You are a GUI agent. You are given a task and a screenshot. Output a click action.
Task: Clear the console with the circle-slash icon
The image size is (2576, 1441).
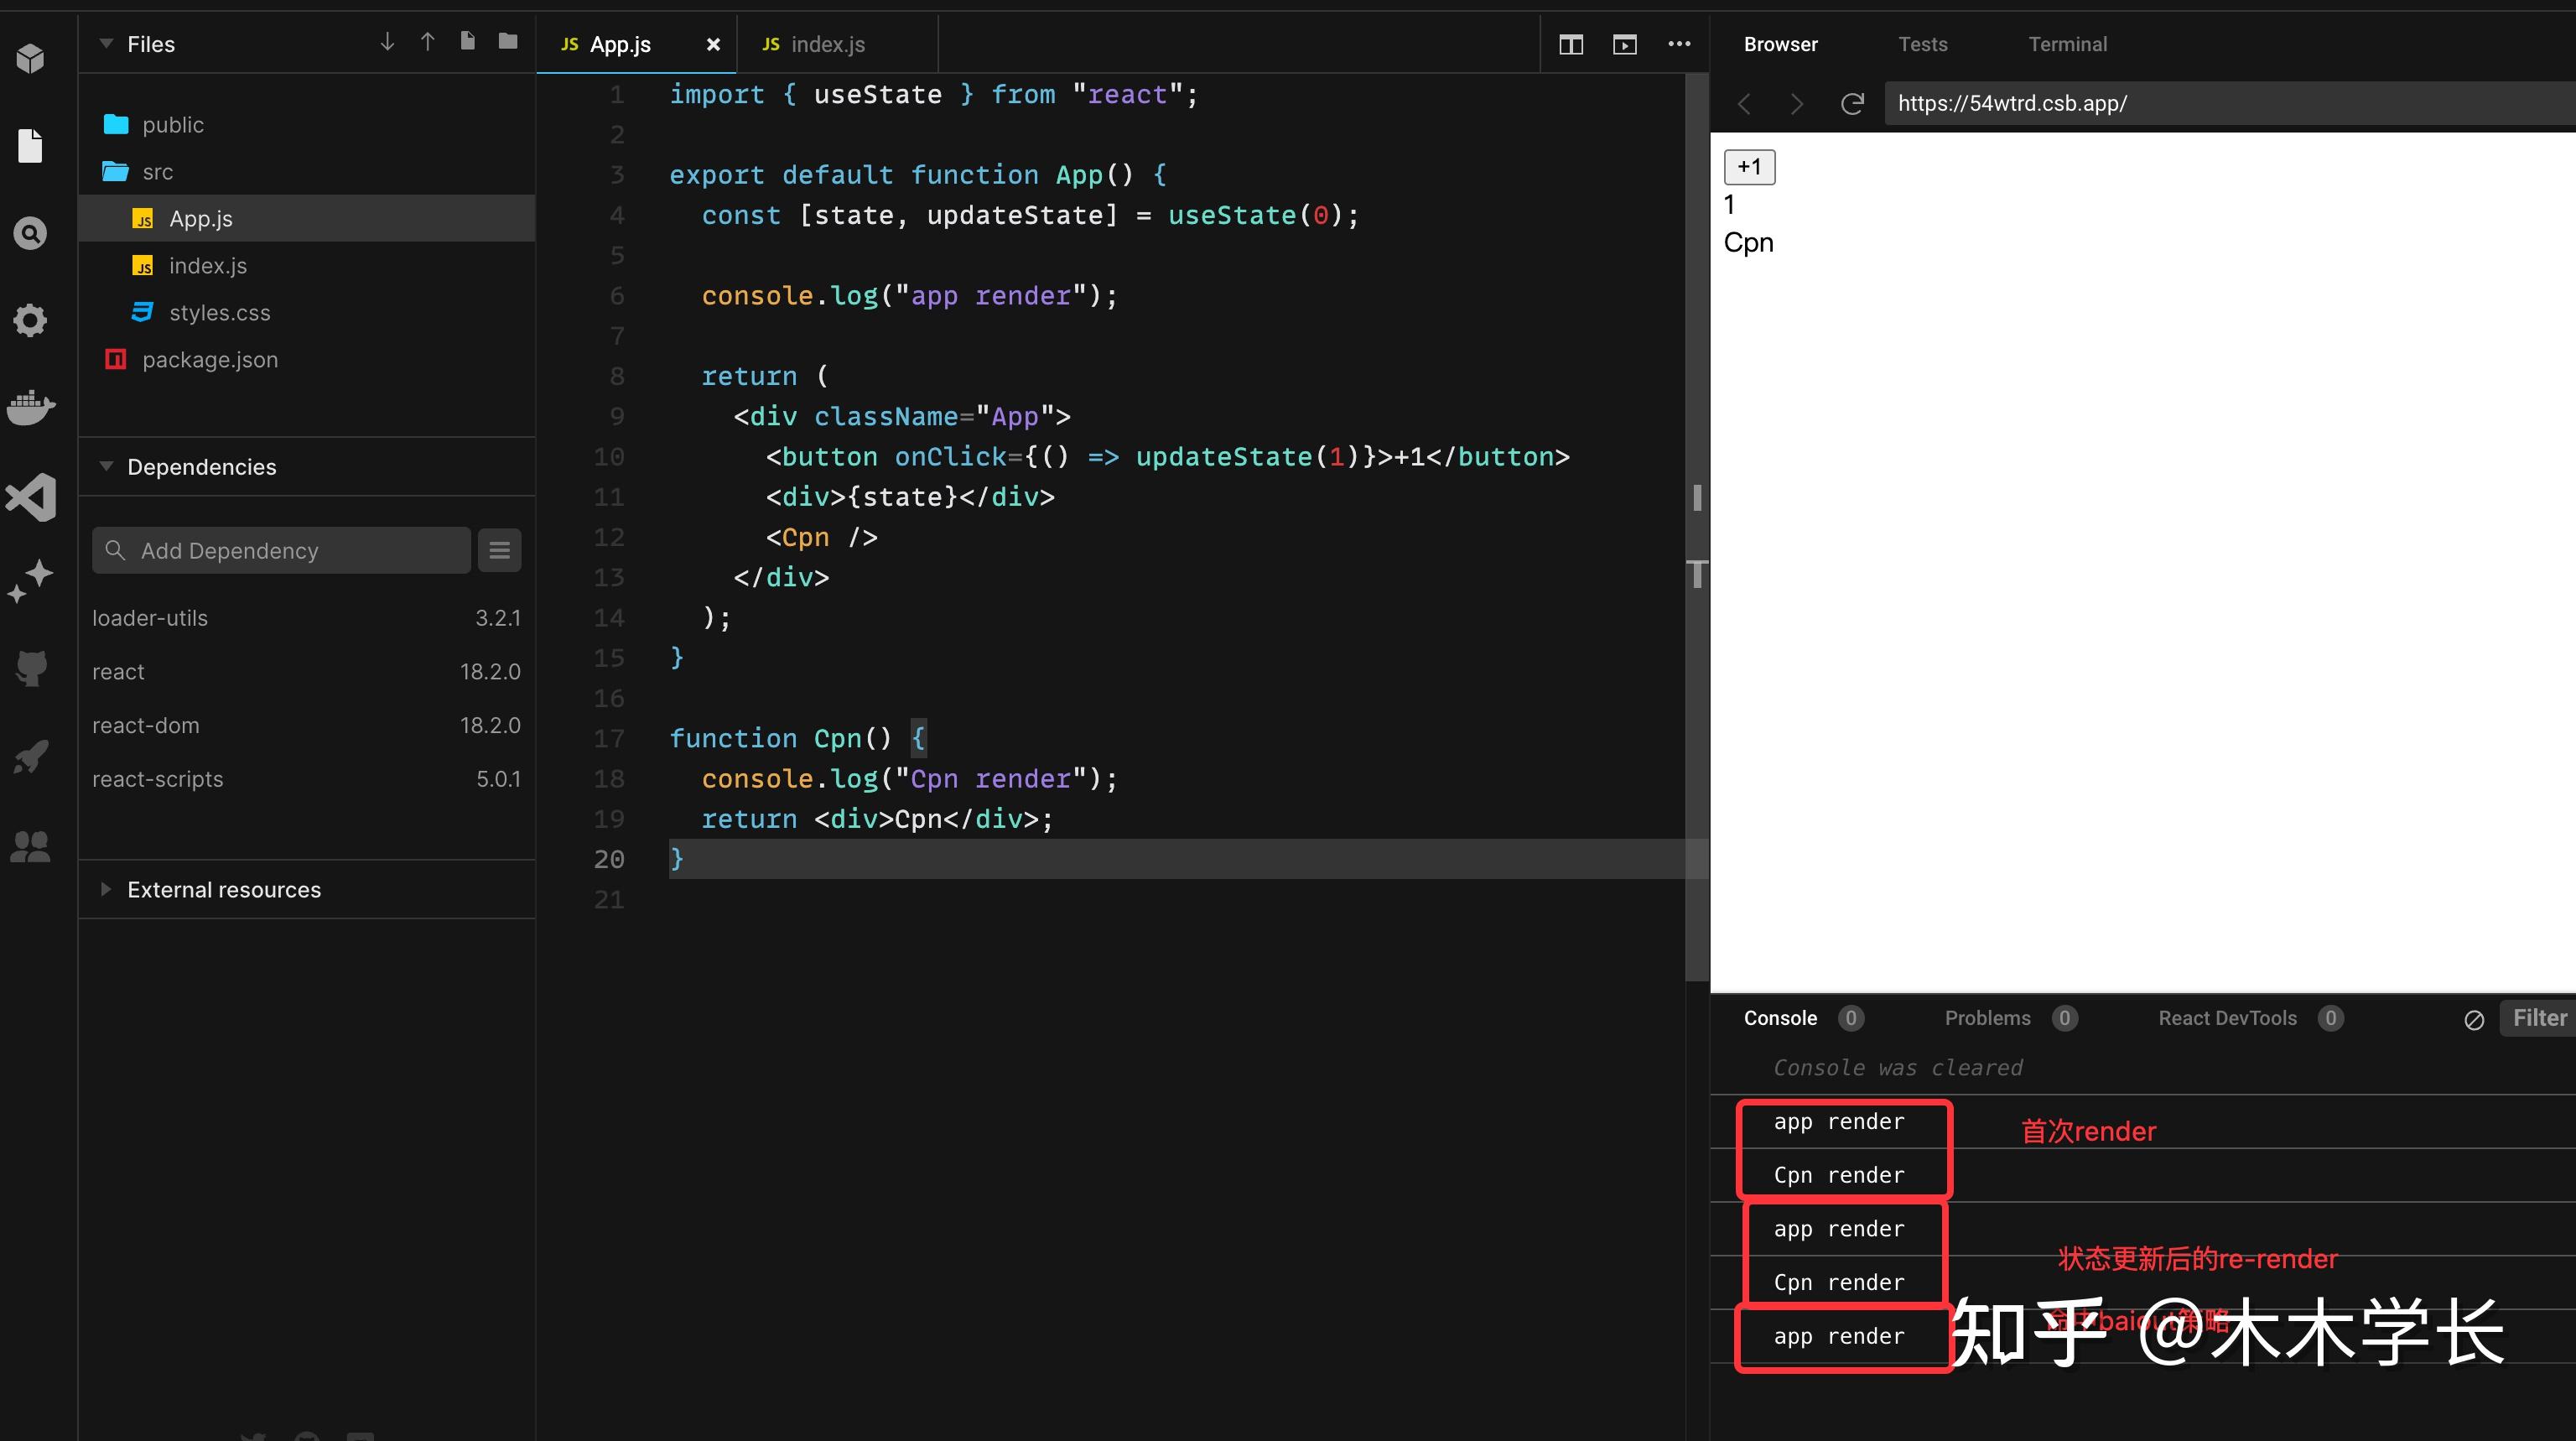2473,1019
